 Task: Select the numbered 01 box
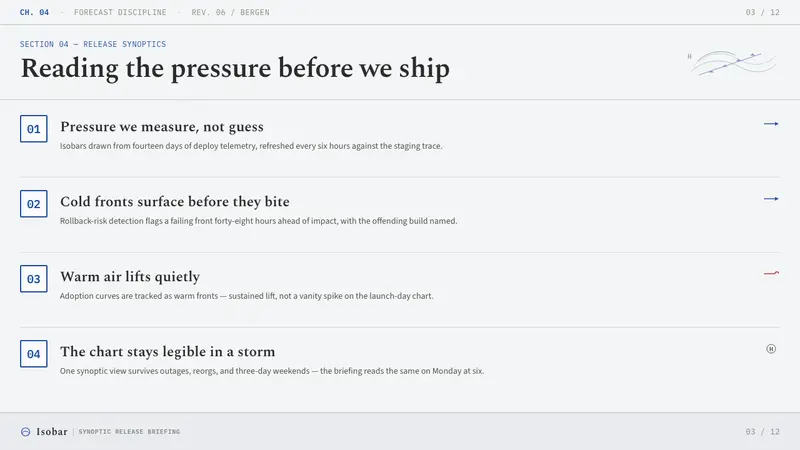34,129
